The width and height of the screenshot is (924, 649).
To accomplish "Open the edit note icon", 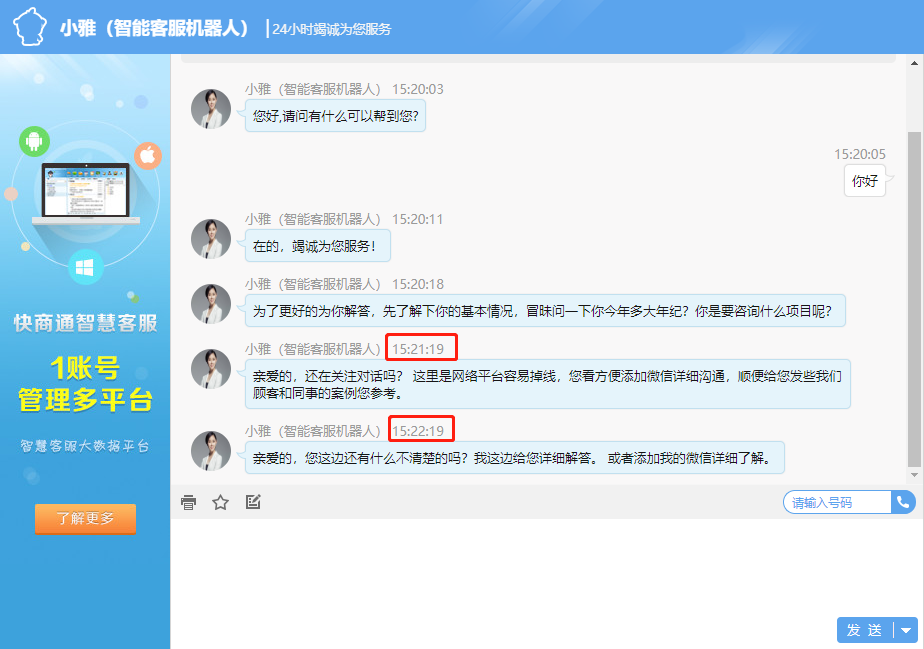I will pyautogui.click(x=253, y=502).
